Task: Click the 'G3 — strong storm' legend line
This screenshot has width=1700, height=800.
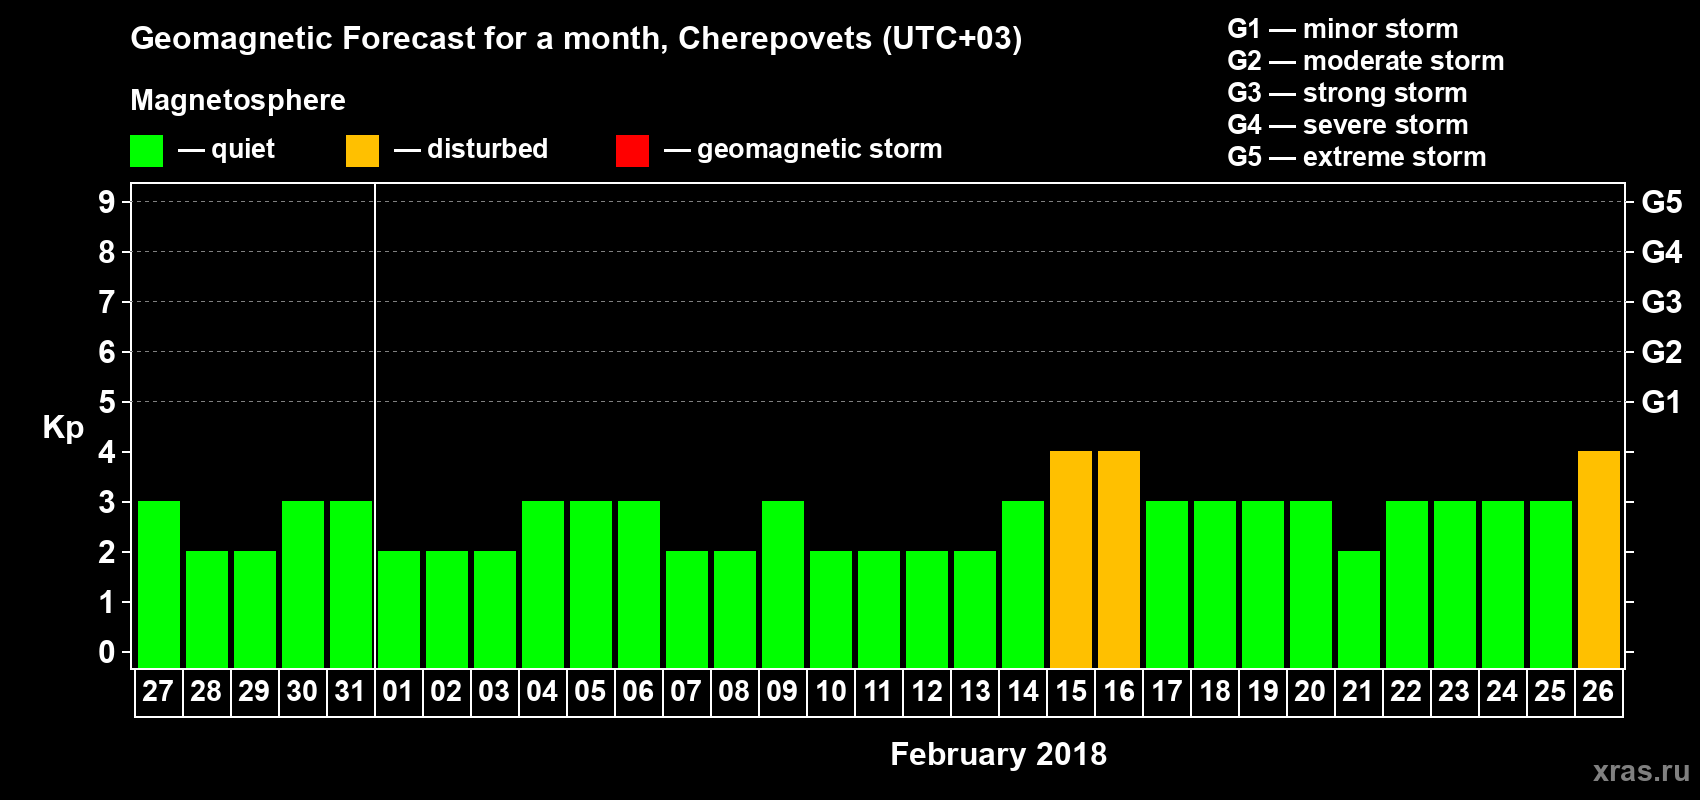Action: 1347,93
